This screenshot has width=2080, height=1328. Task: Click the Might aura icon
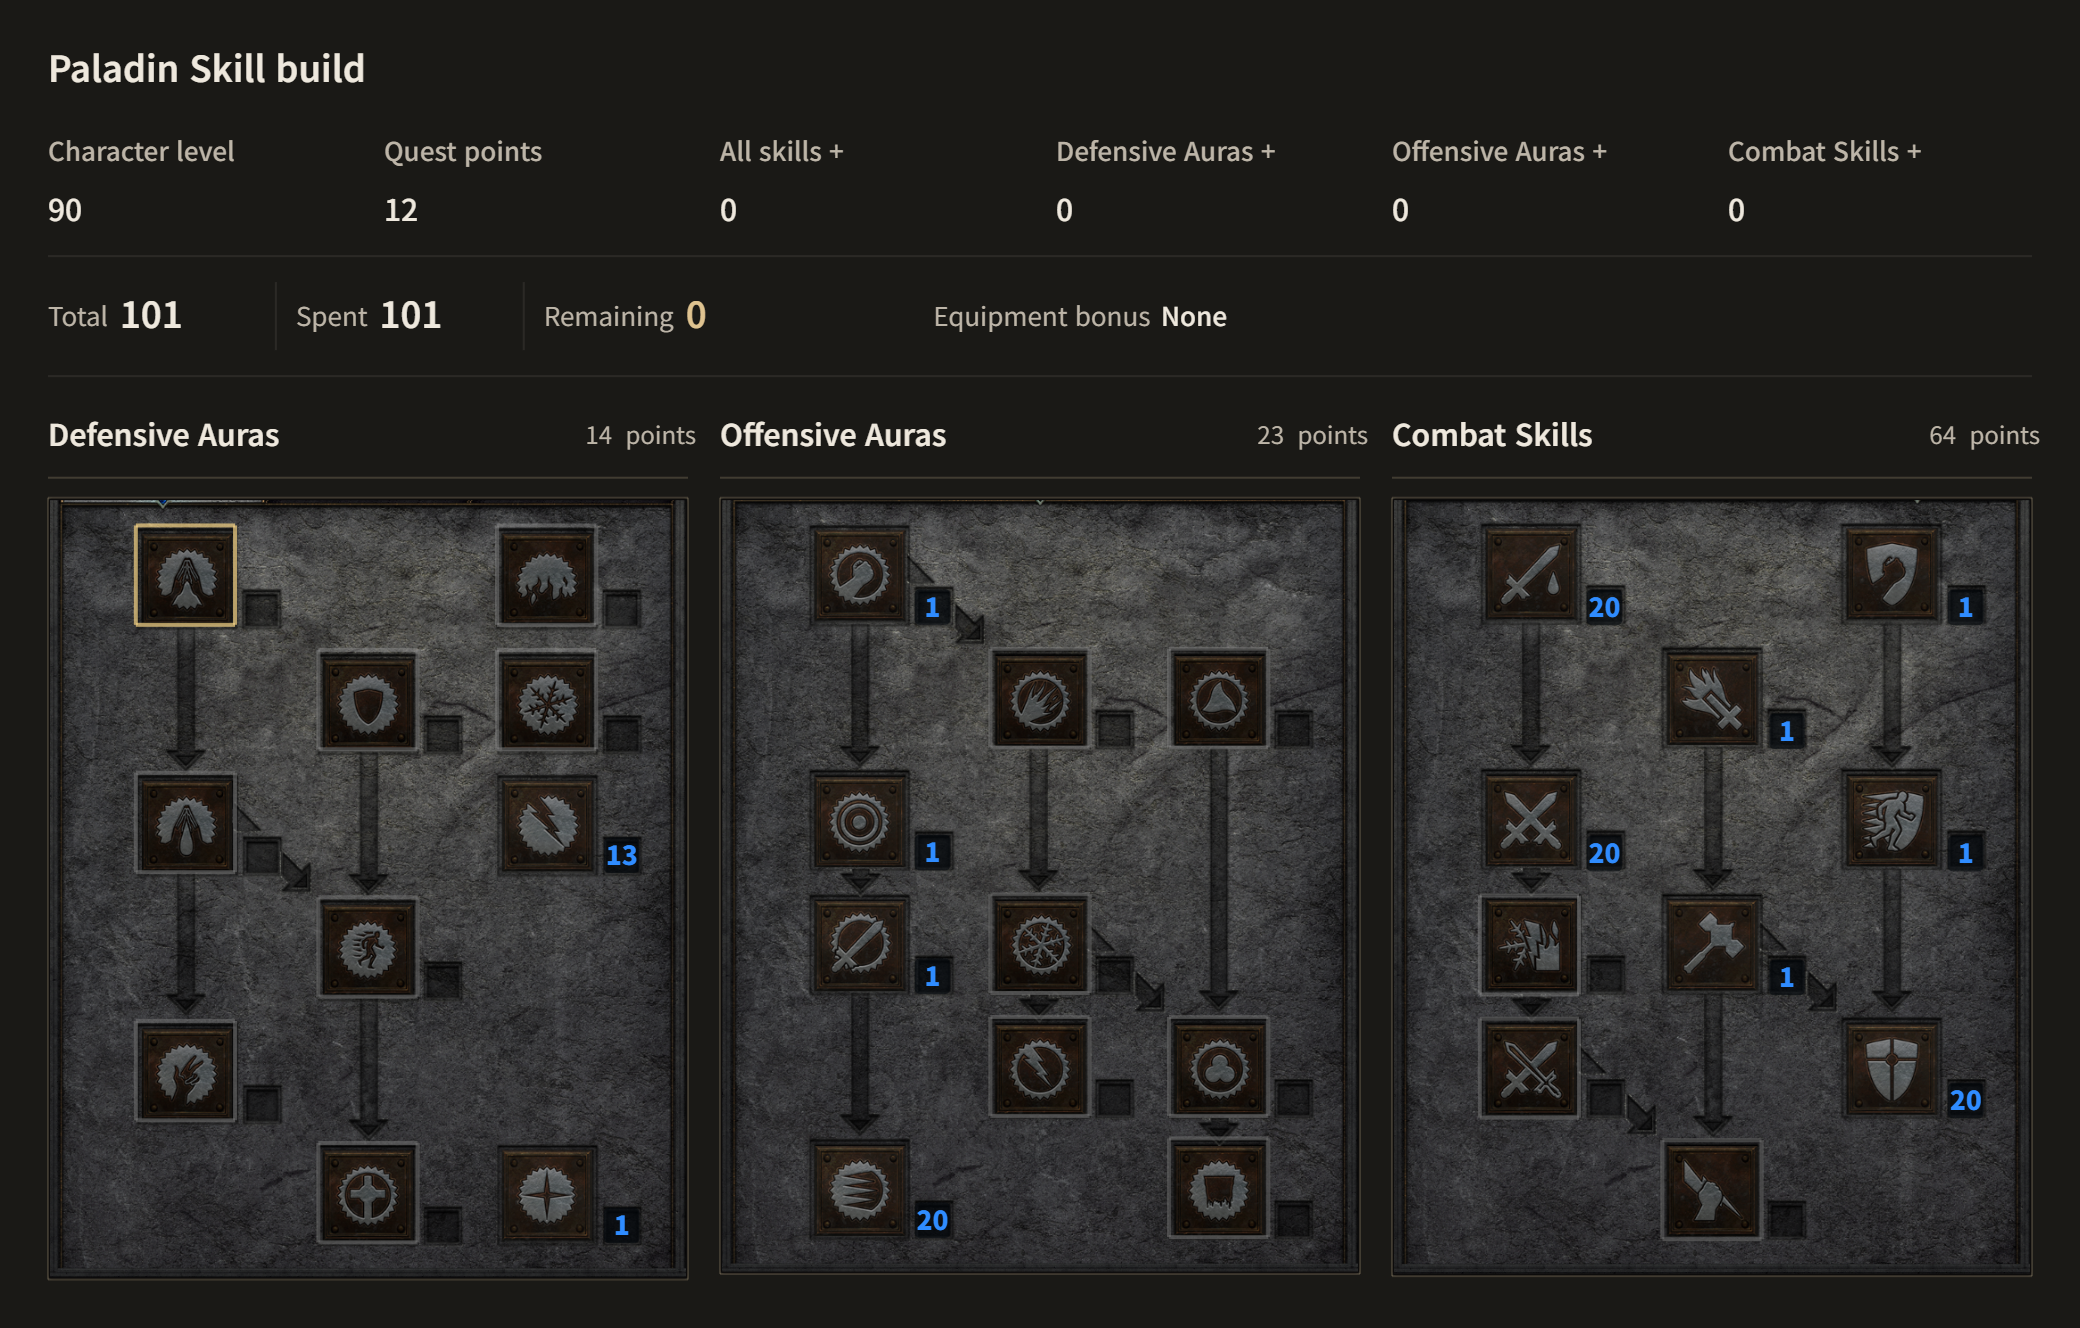[860, 575]
